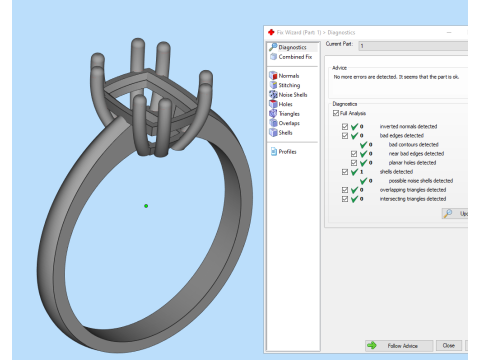
Task: Toggle intersecting triangles detected checkbox
Action: 345,199
